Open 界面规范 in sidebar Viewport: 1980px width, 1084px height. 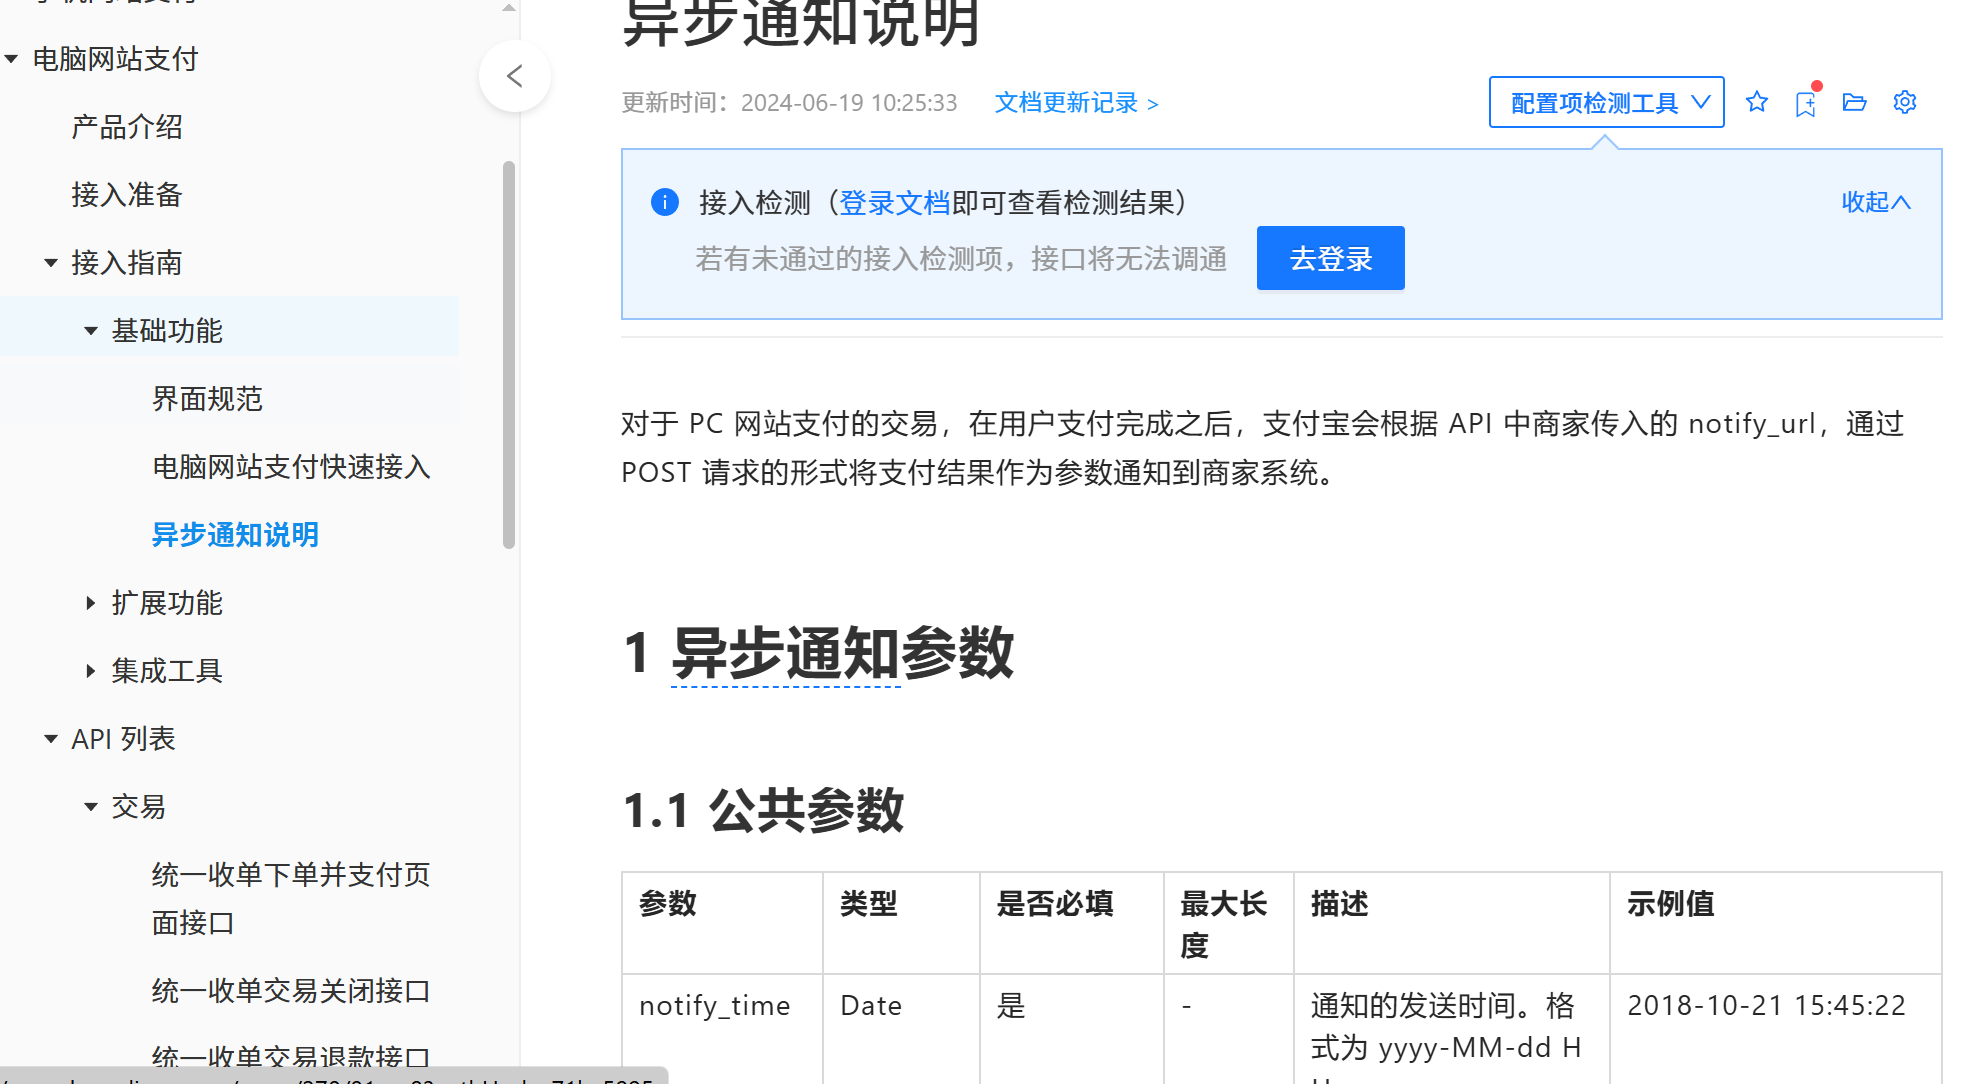[x=207, y=399]
